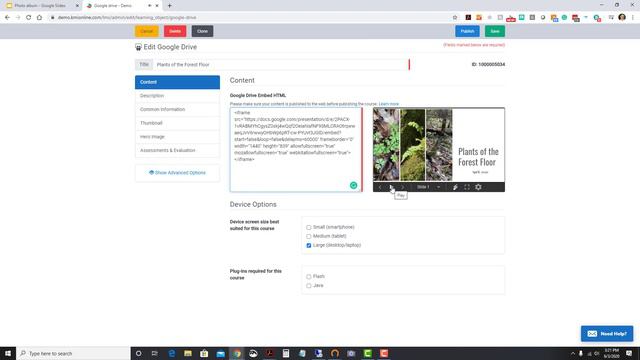This screenshot has width=640, height=360.
Task: Click the browser address bar URL
Action: (127, 18)
